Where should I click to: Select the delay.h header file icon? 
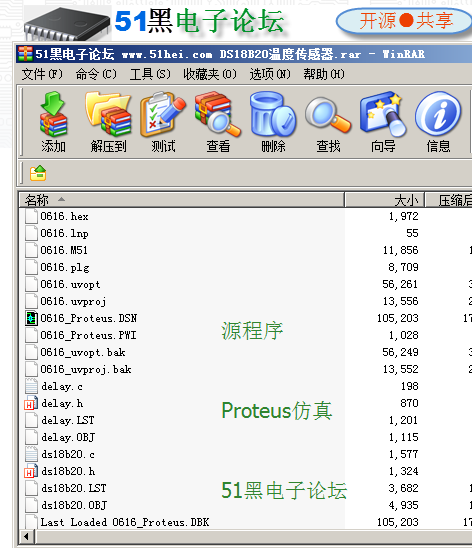point(31,403)
